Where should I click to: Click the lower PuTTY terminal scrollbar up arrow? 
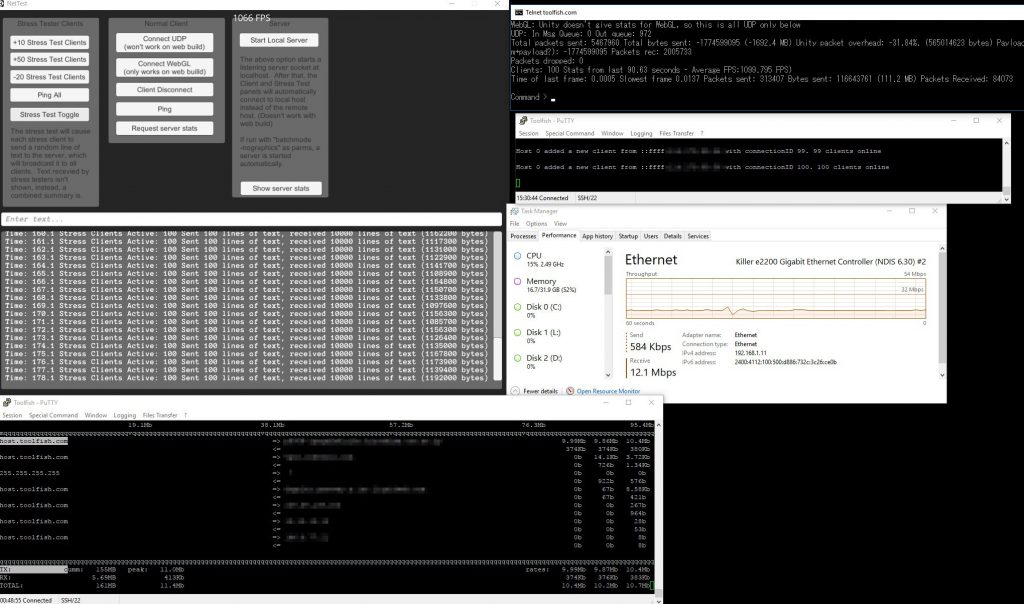(658, 425)
